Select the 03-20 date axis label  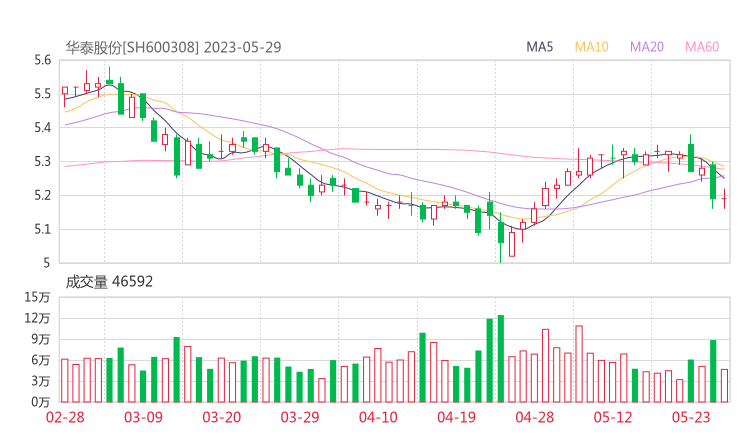pyautogui.click(x=222, y=417)
